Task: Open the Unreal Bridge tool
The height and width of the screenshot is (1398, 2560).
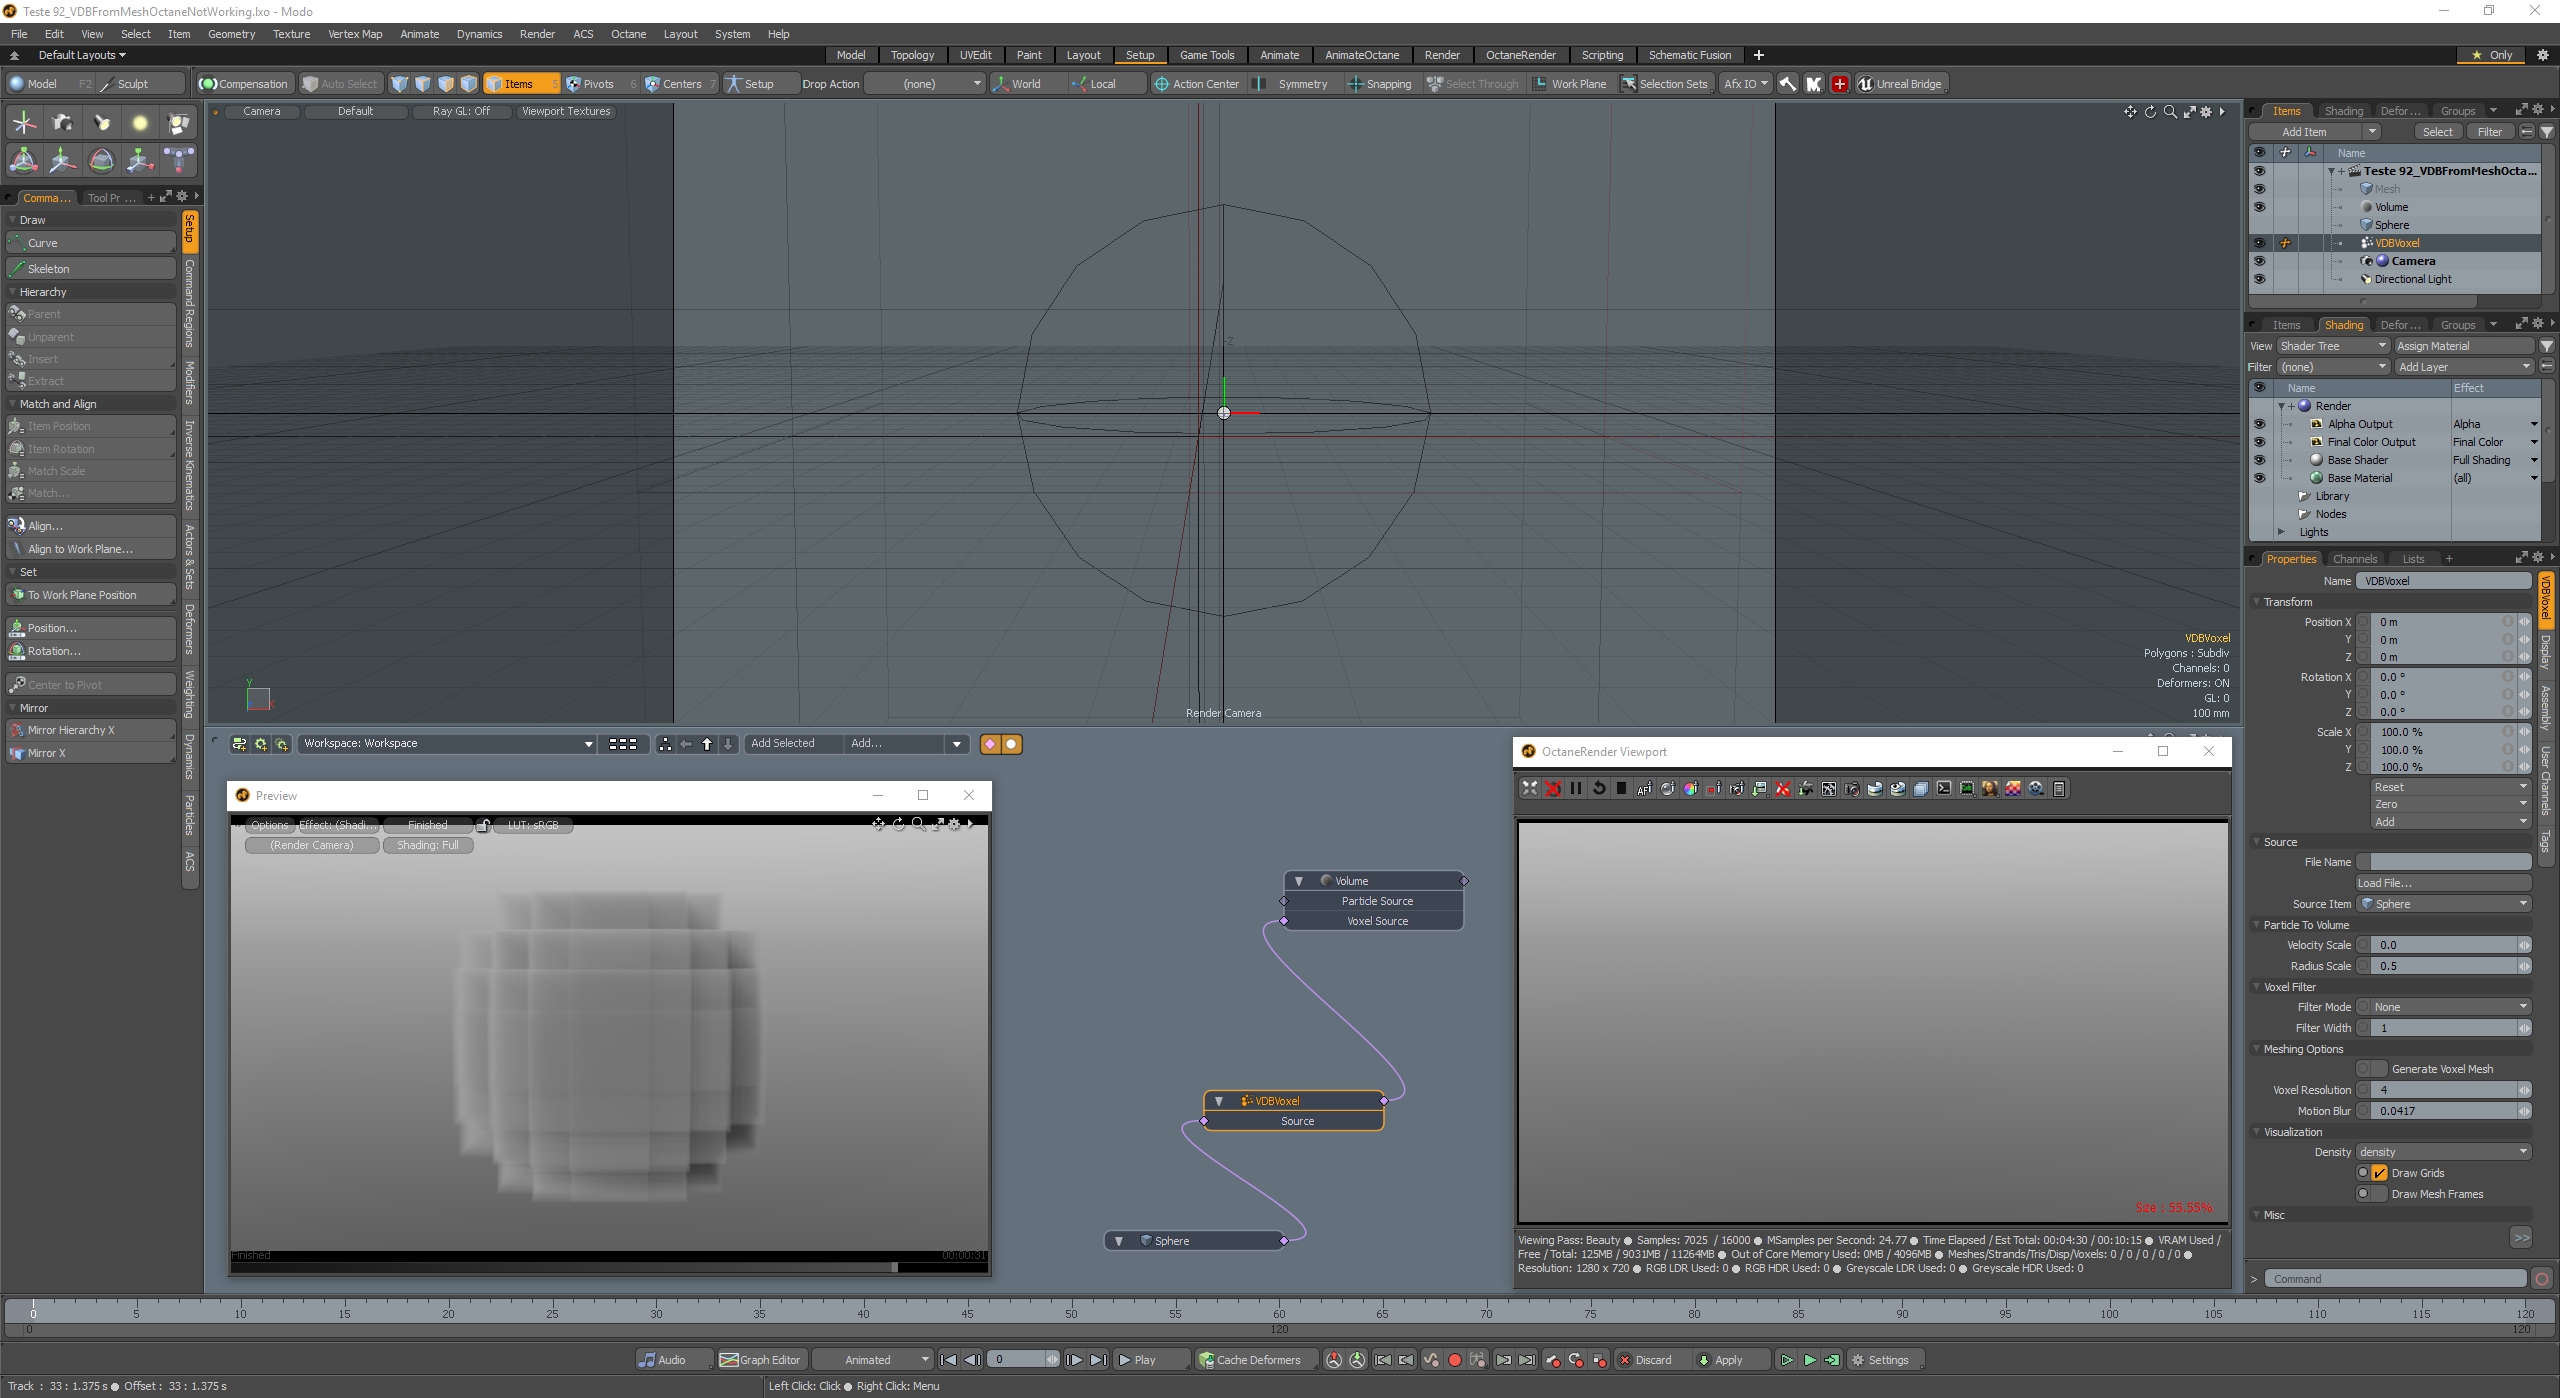Action: [1899, 84]
